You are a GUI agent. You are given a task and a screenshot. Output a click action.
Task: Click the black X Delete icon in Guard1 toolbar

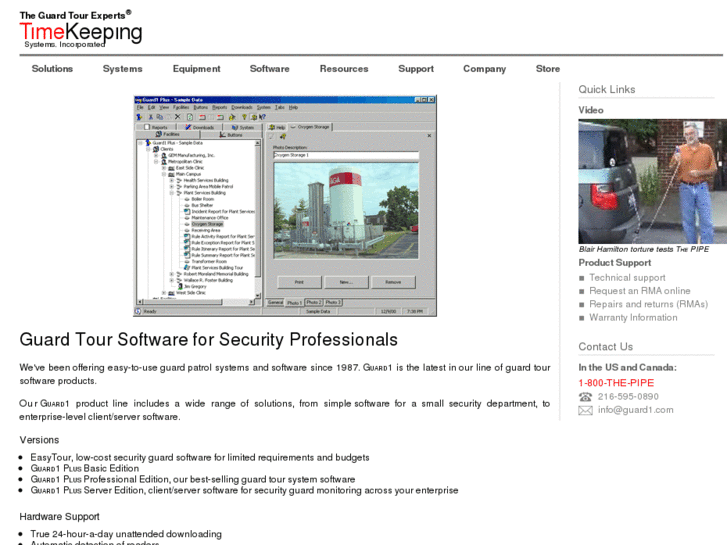[x=178, y=117]
